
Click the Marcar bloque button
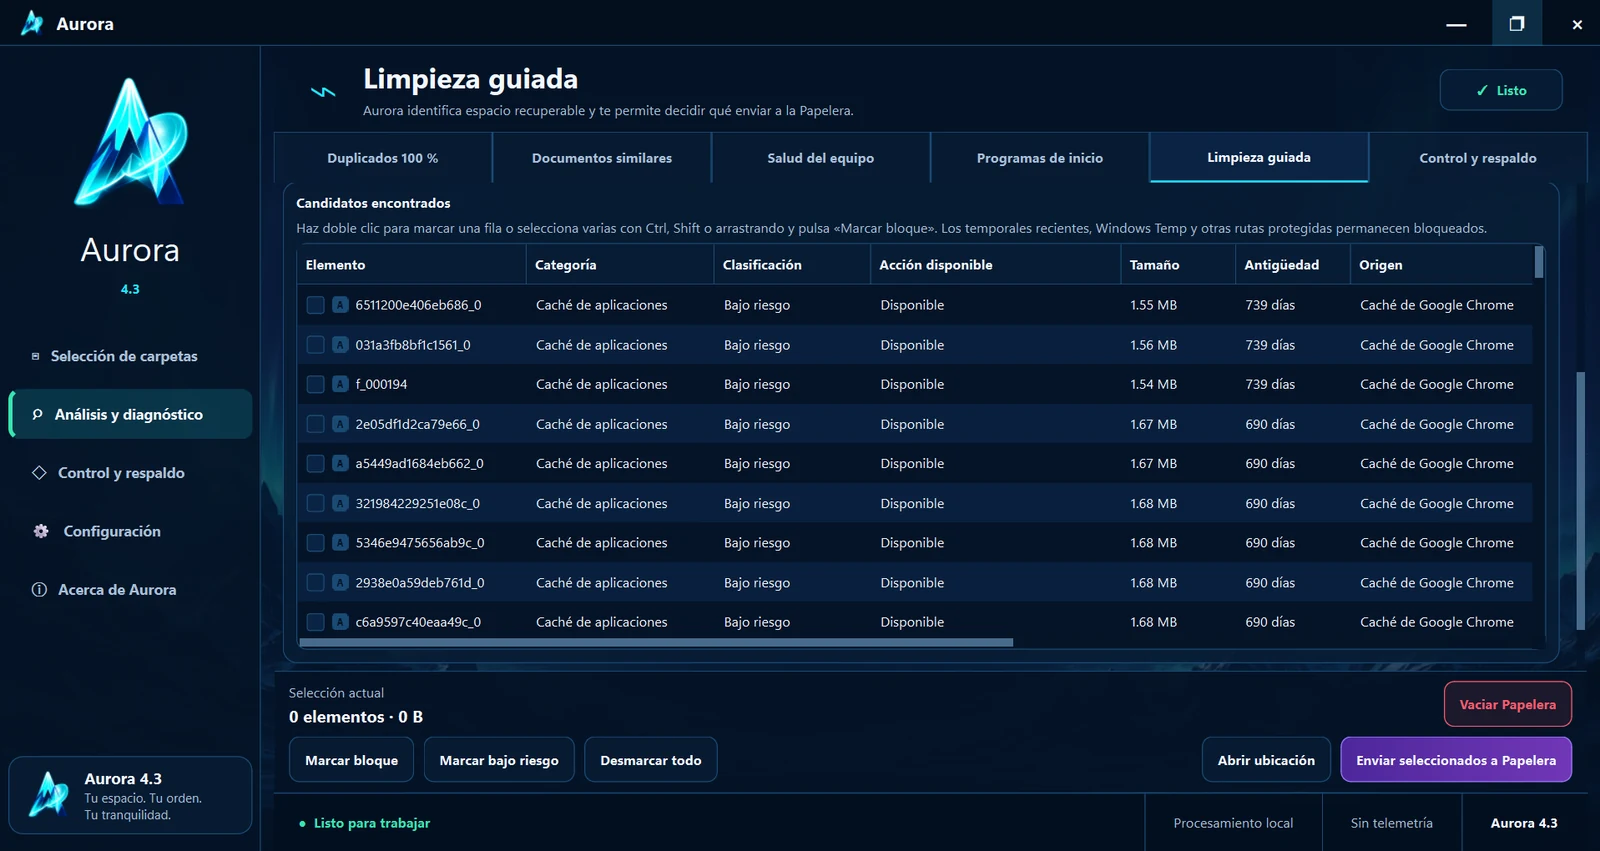point(351,760)
